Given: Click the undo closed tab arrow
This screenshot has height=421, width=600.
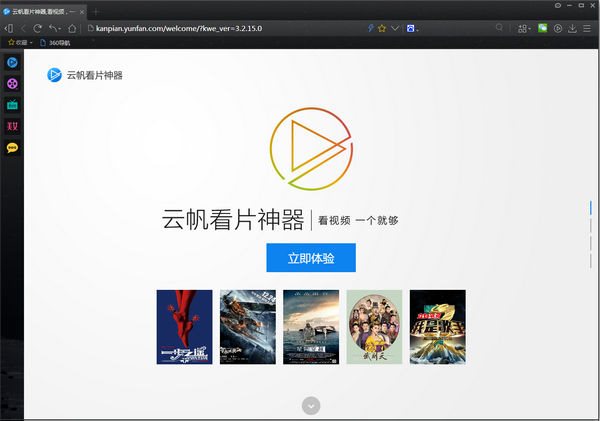Looking at the screenshot, I should pos(54,28).
